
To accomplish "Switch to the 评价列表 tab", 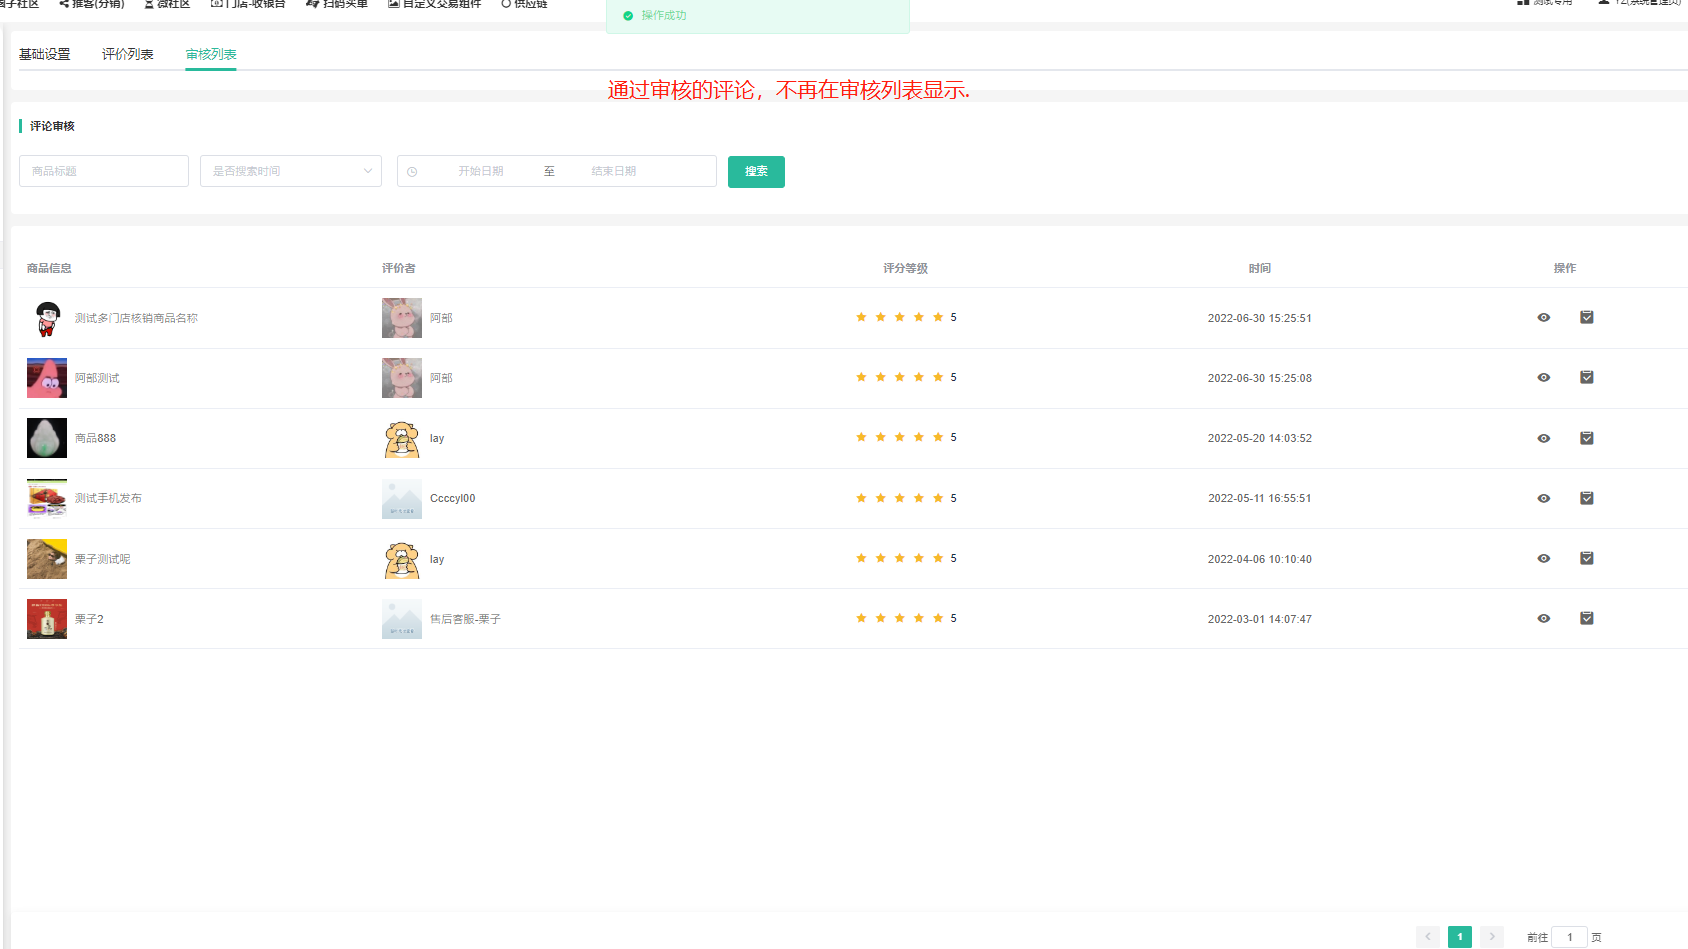I will coord(127,54).
